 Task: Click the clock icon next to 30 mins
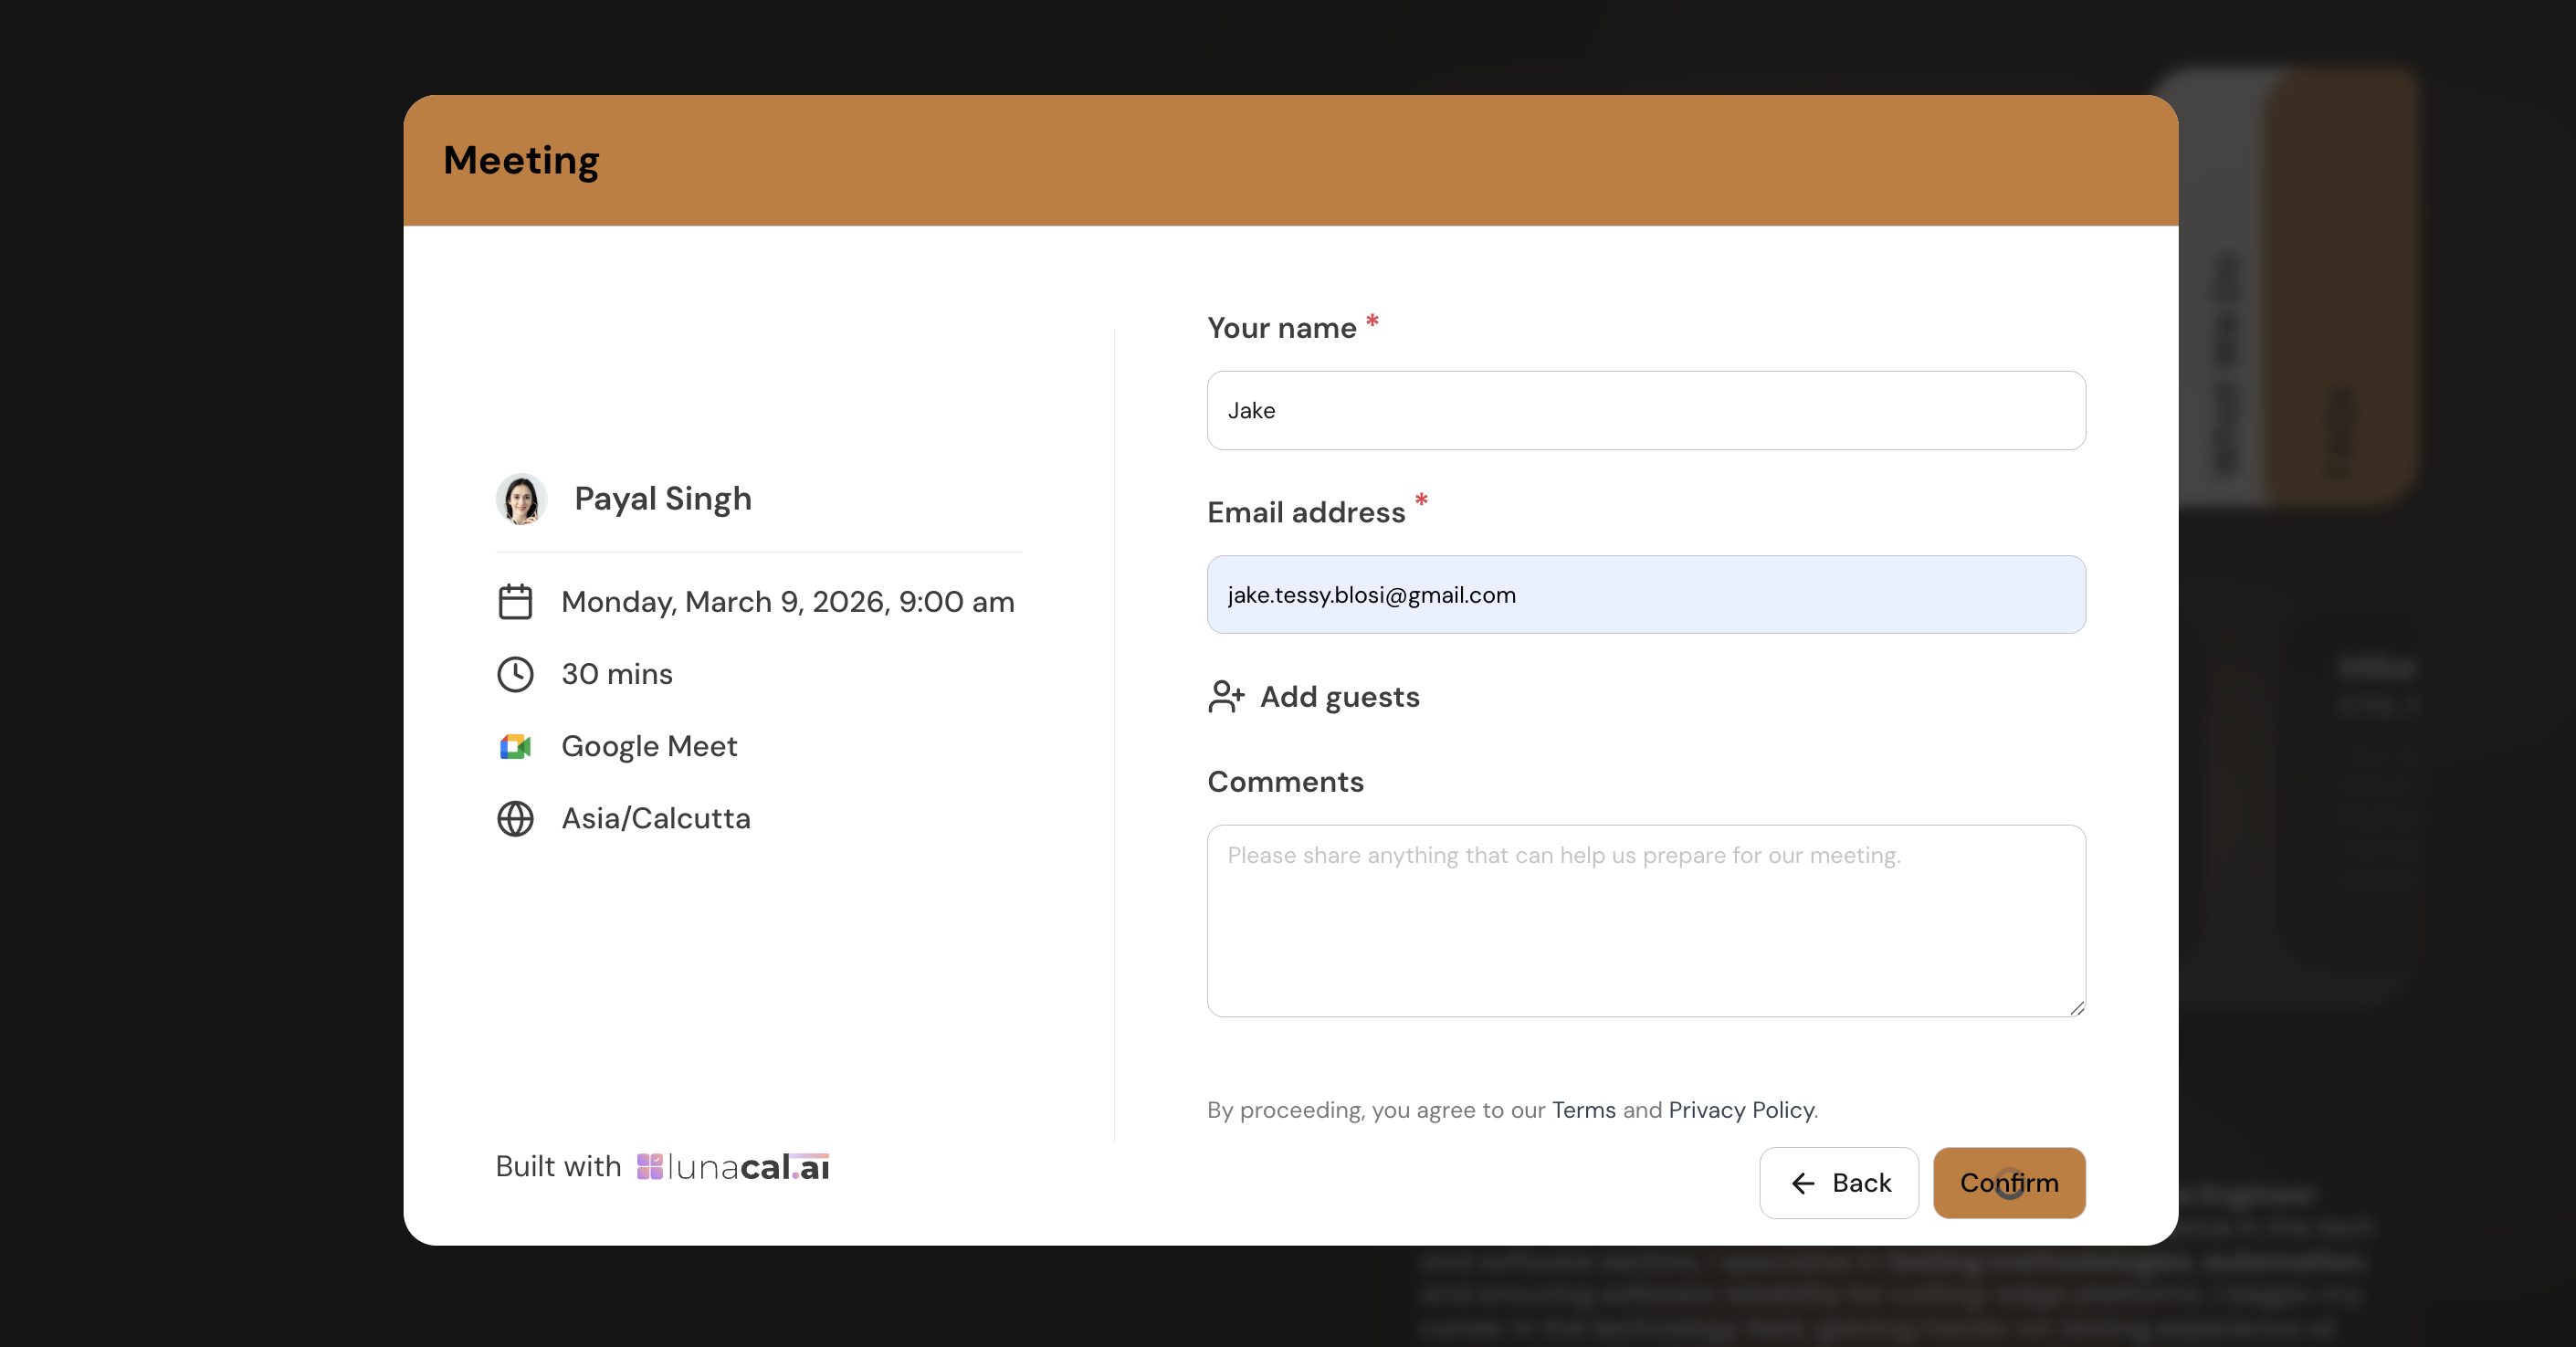click(x=515, y=674)
